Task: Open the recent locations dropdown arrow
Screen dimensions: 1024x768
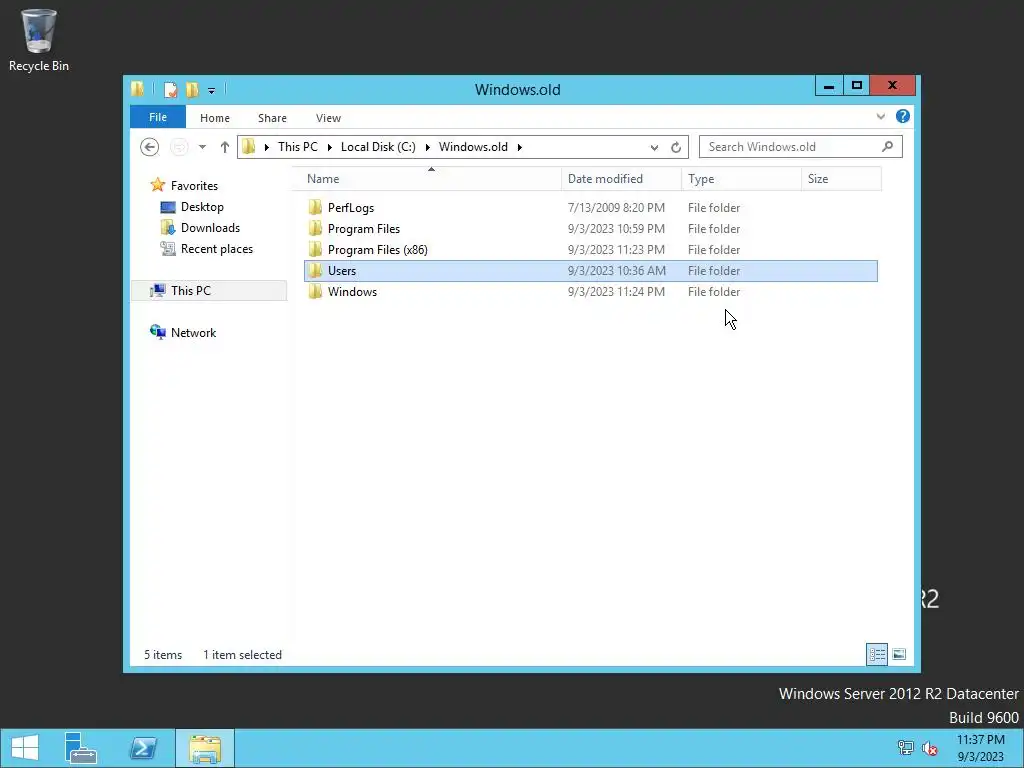Action: (202, 147)
